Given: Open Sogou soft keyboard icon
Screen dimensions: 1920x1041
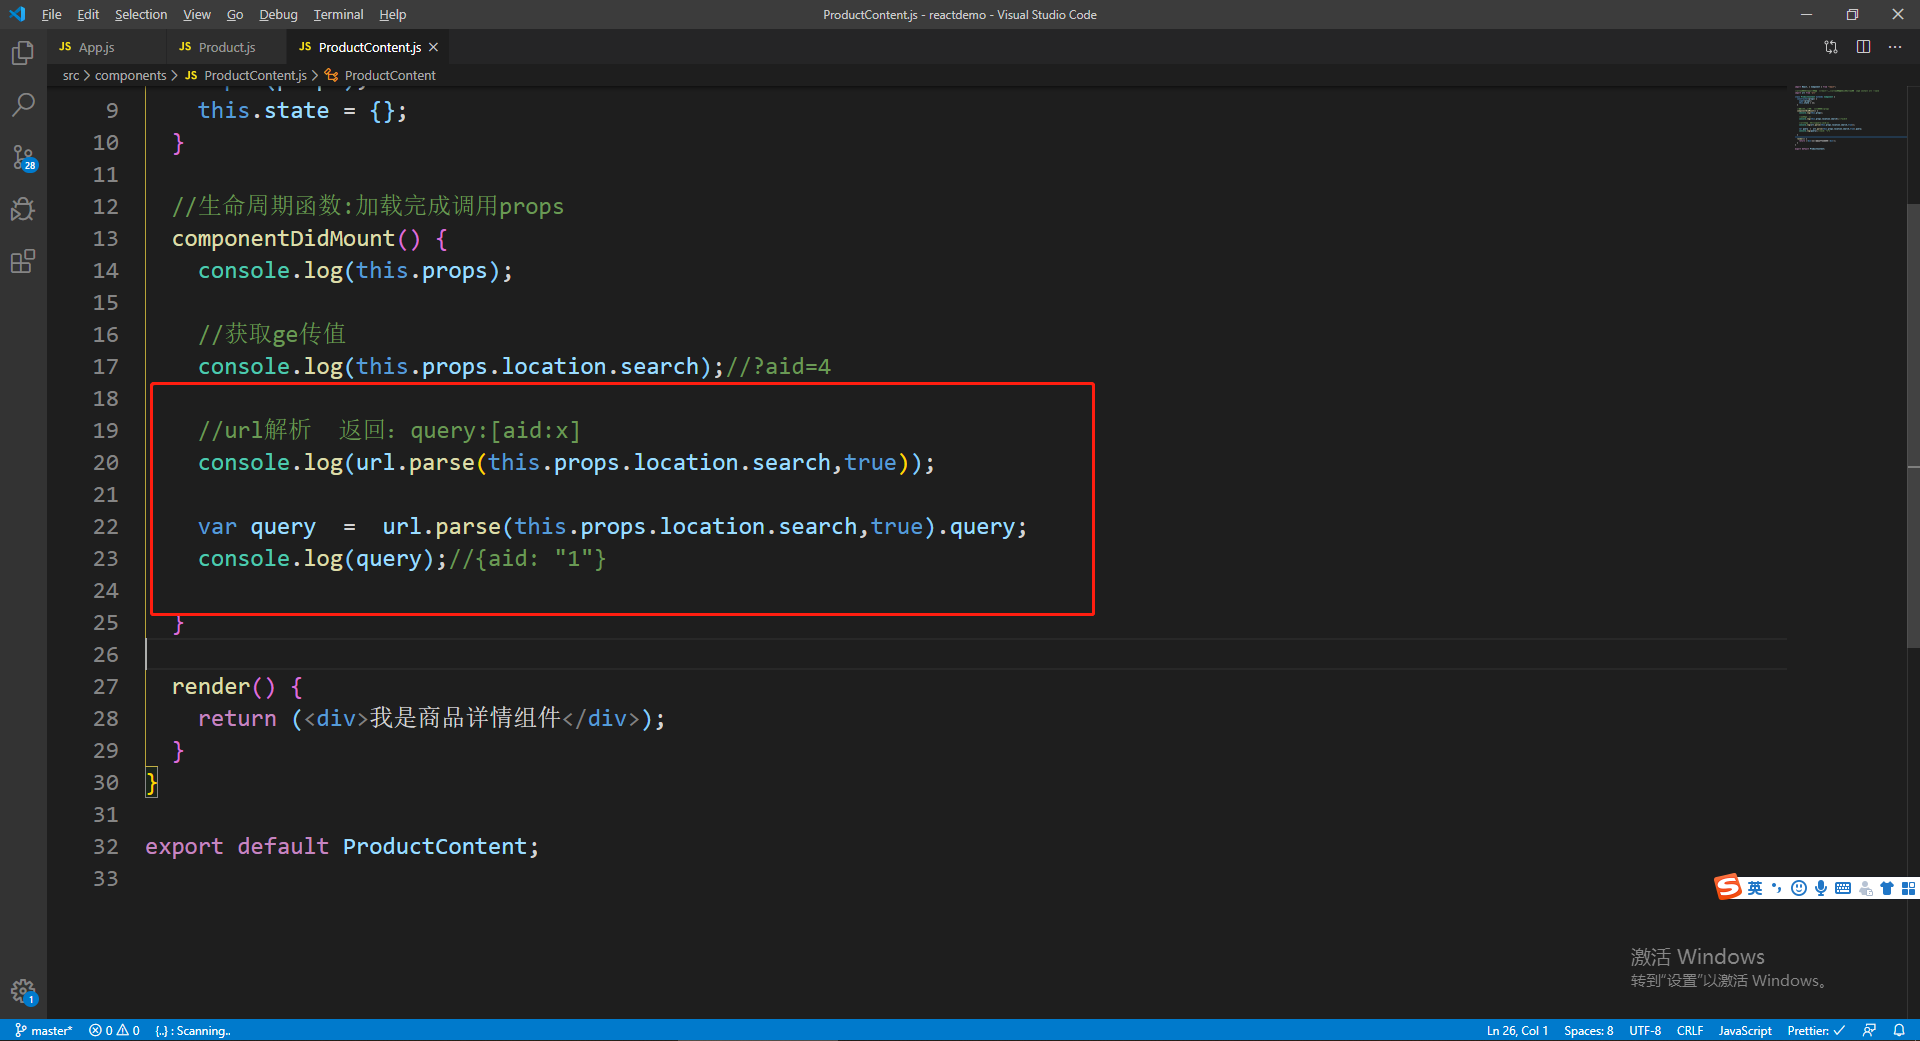Looking at the screenshot, I should click(x=1843, y=888).
